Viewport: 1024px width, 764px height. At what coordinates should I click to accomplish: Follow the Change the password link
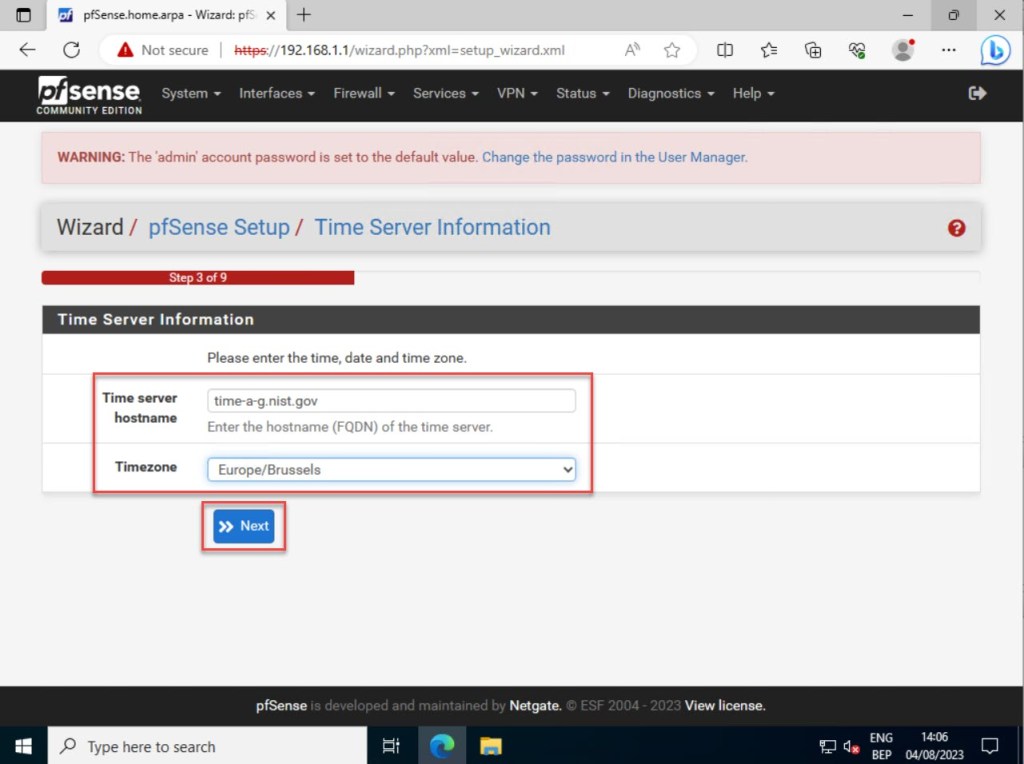coord(614,157)
